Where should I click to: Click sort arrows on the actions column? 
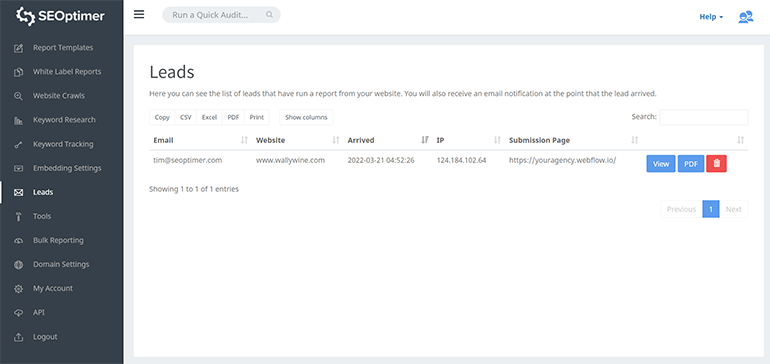click(741, 140)
